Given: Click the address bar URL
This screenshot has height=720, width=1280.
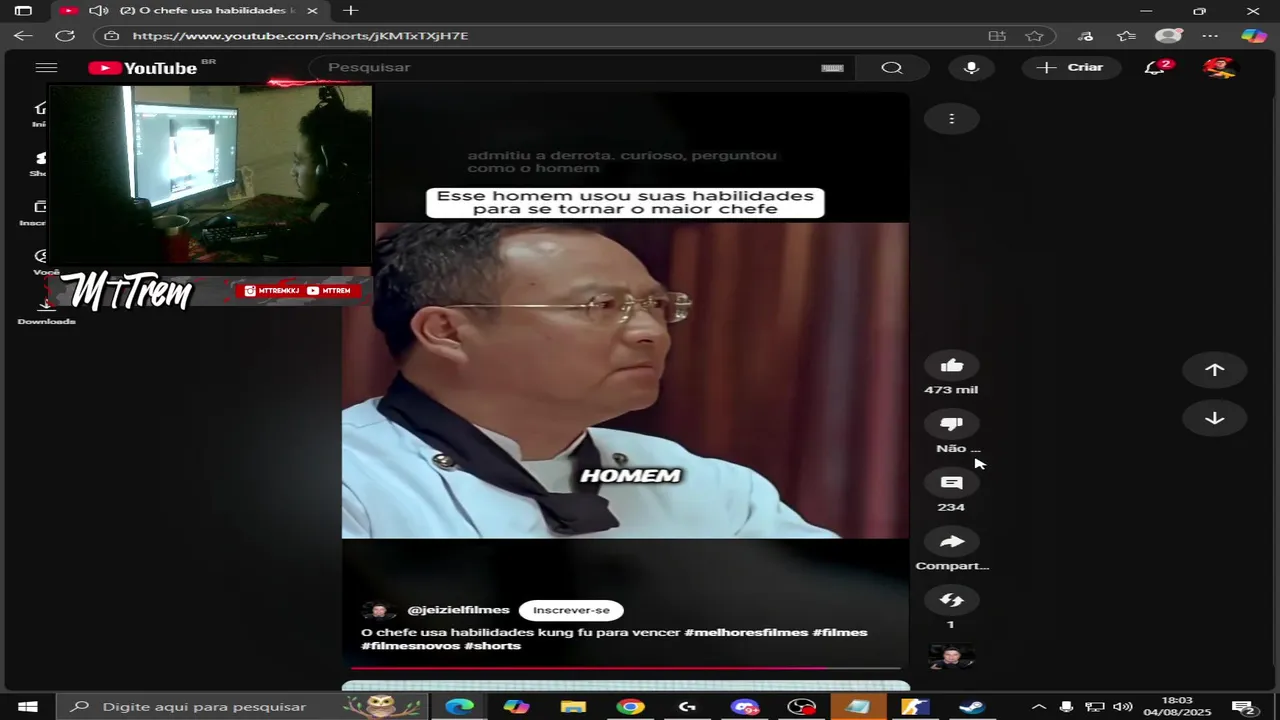Looking at the screenshot, I should (300, 36).
